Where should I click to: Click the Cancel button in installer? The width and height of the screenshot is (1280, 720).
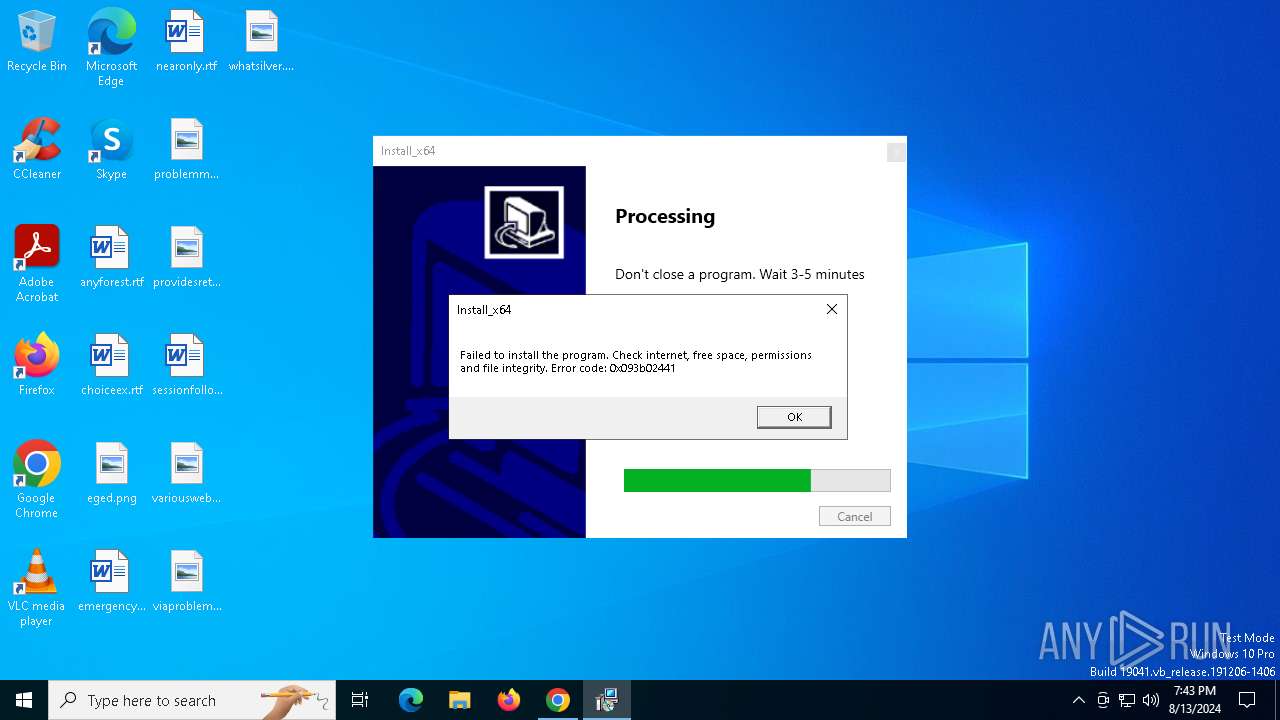pos(855,517)
